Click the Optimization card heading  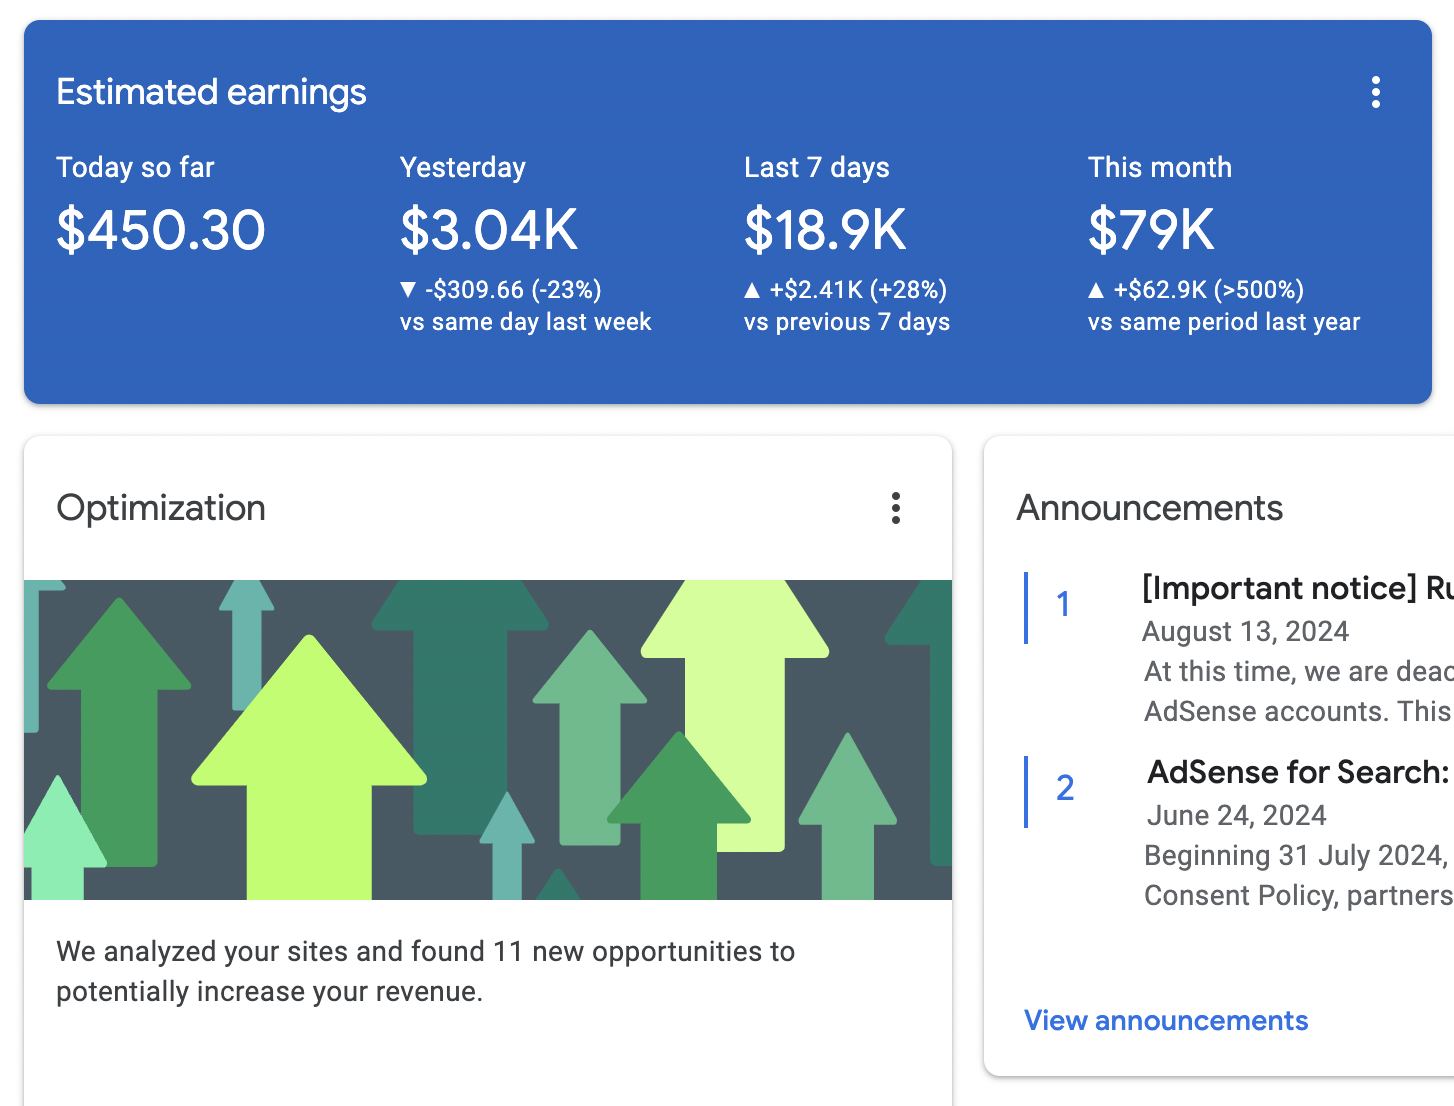pyautogui.click(x=161, y=508)
